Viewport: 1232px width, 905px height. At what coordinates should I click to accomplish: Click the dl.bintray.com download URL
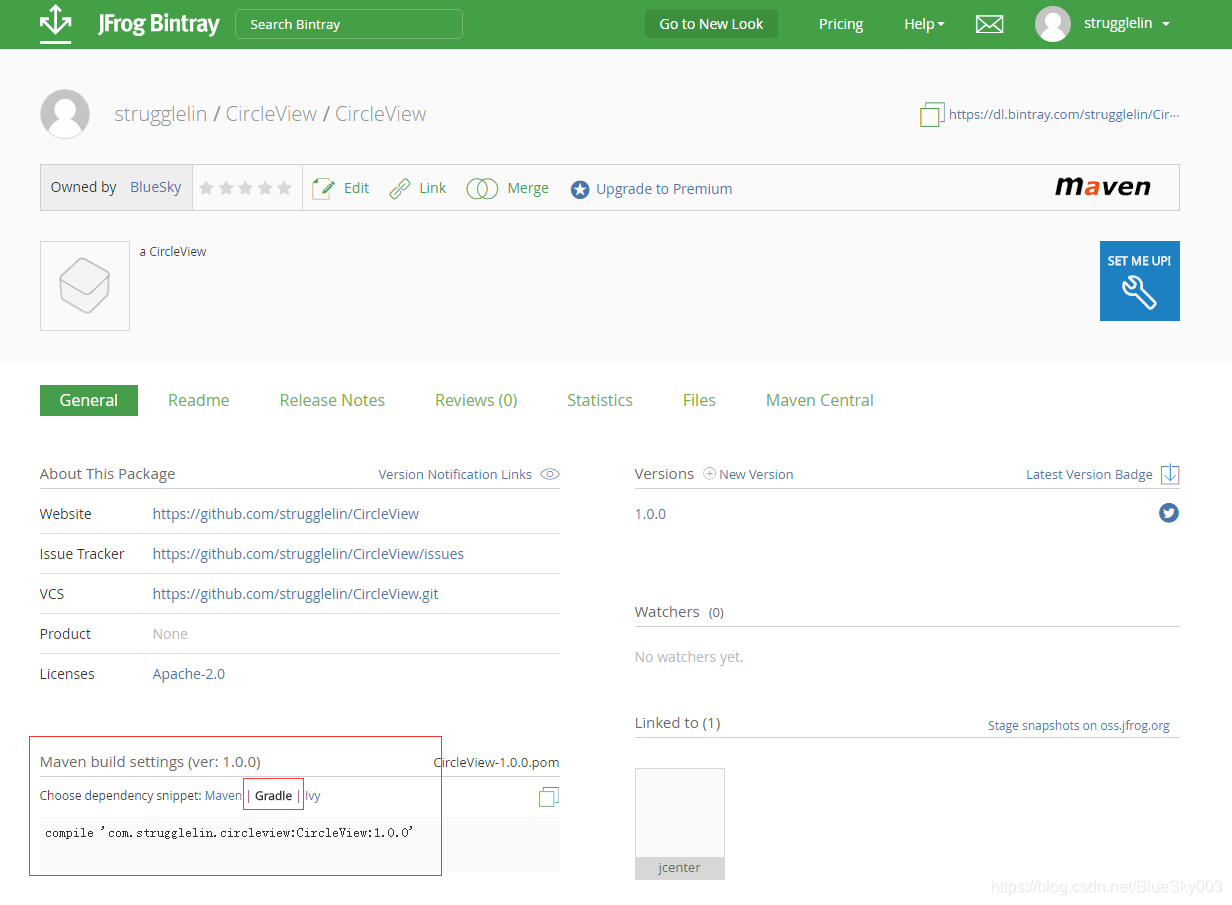click(1064, 114)
